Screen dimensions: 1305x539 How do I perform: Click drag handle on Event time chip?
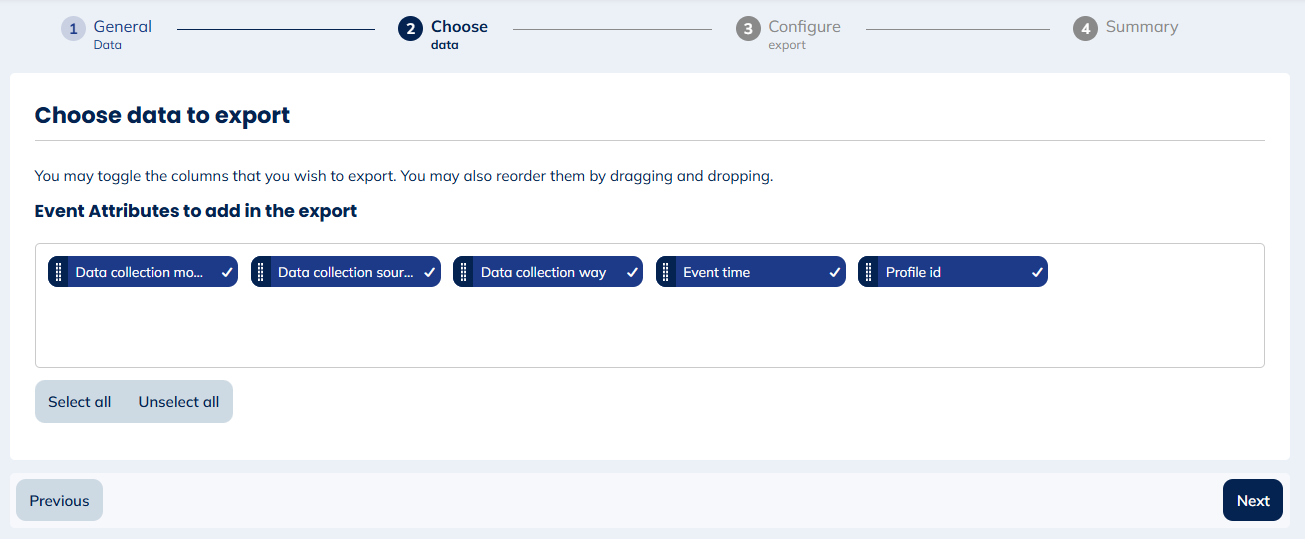pos(666,272)
